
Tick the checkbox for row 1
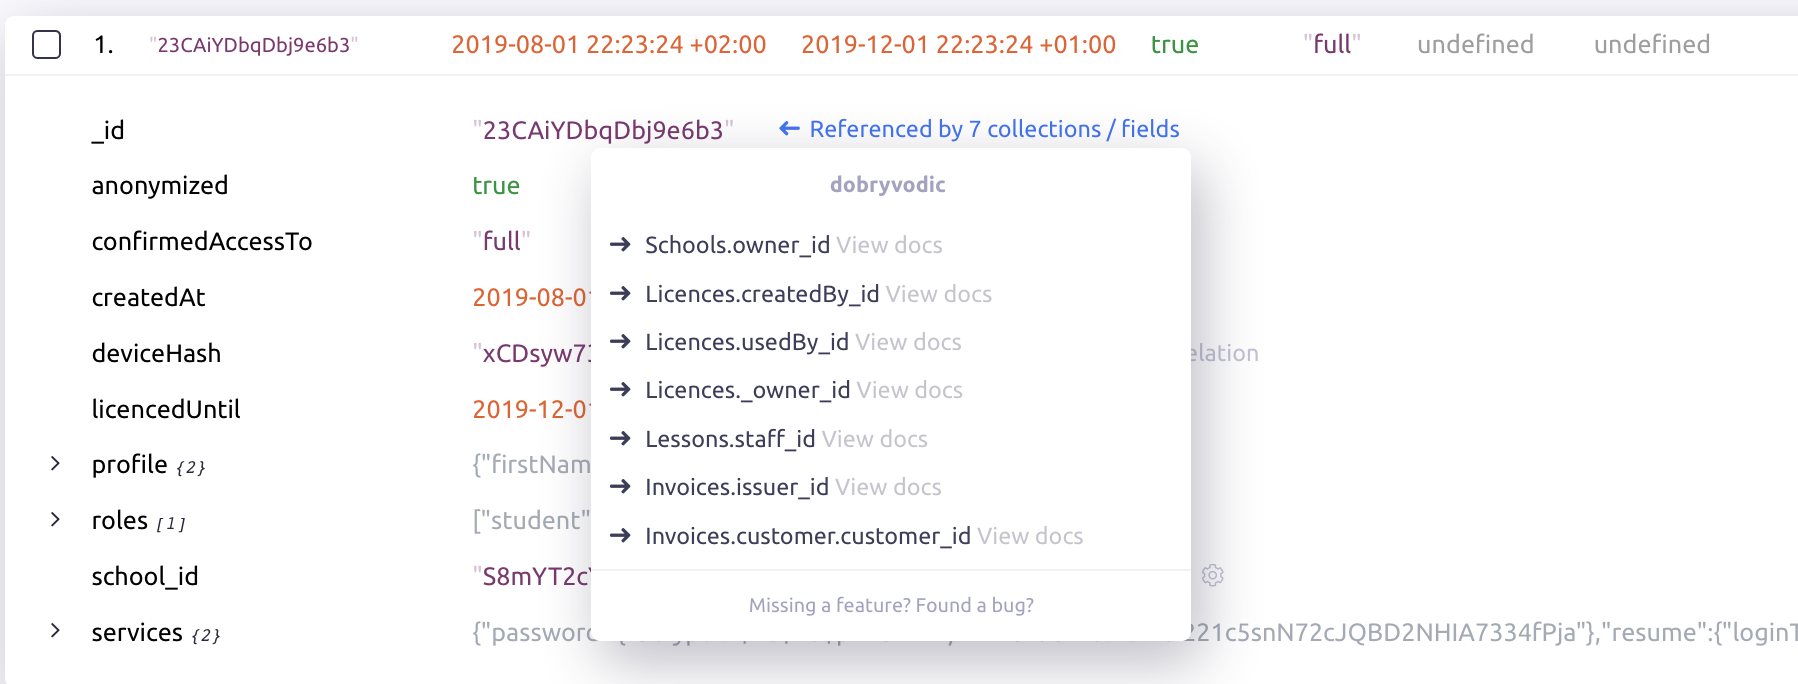46,45
